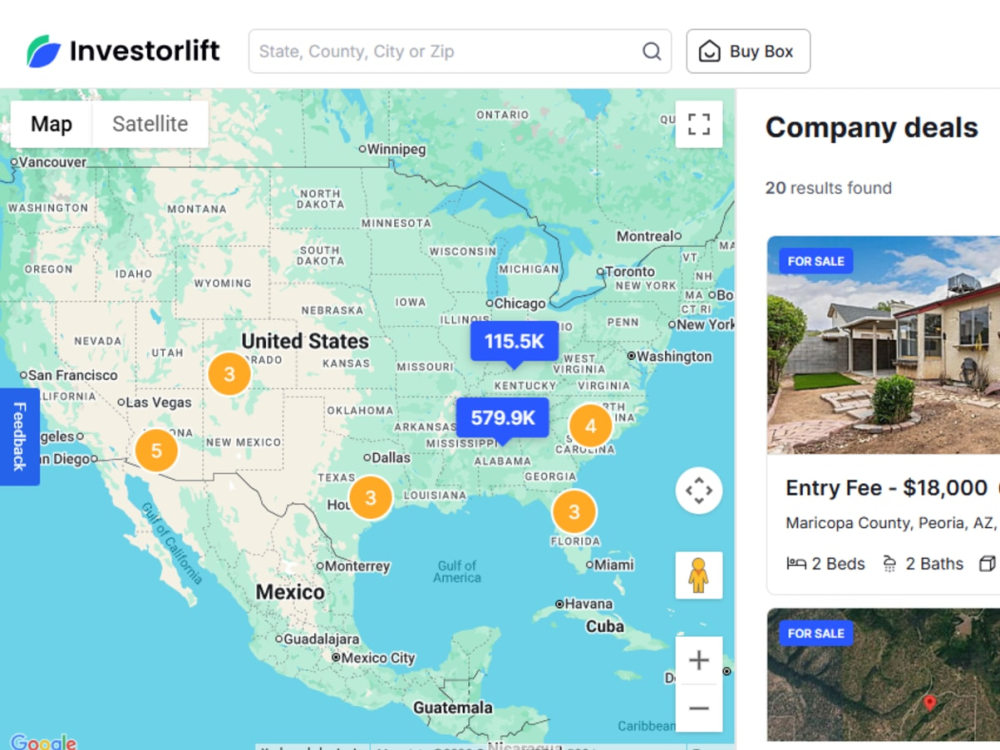
Task: Click the 115.5K price marker
Action: 514,342
